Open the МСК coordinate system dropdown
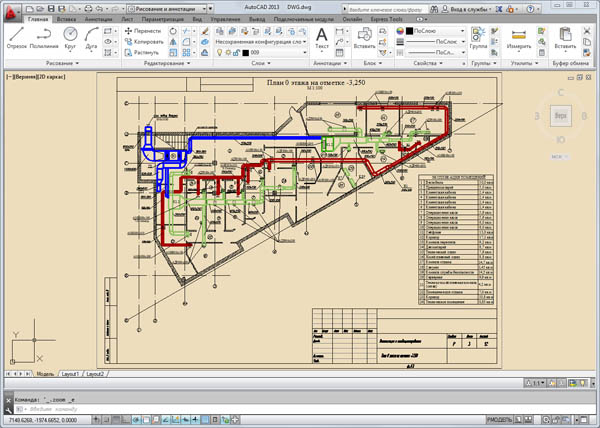 [560, 157]
